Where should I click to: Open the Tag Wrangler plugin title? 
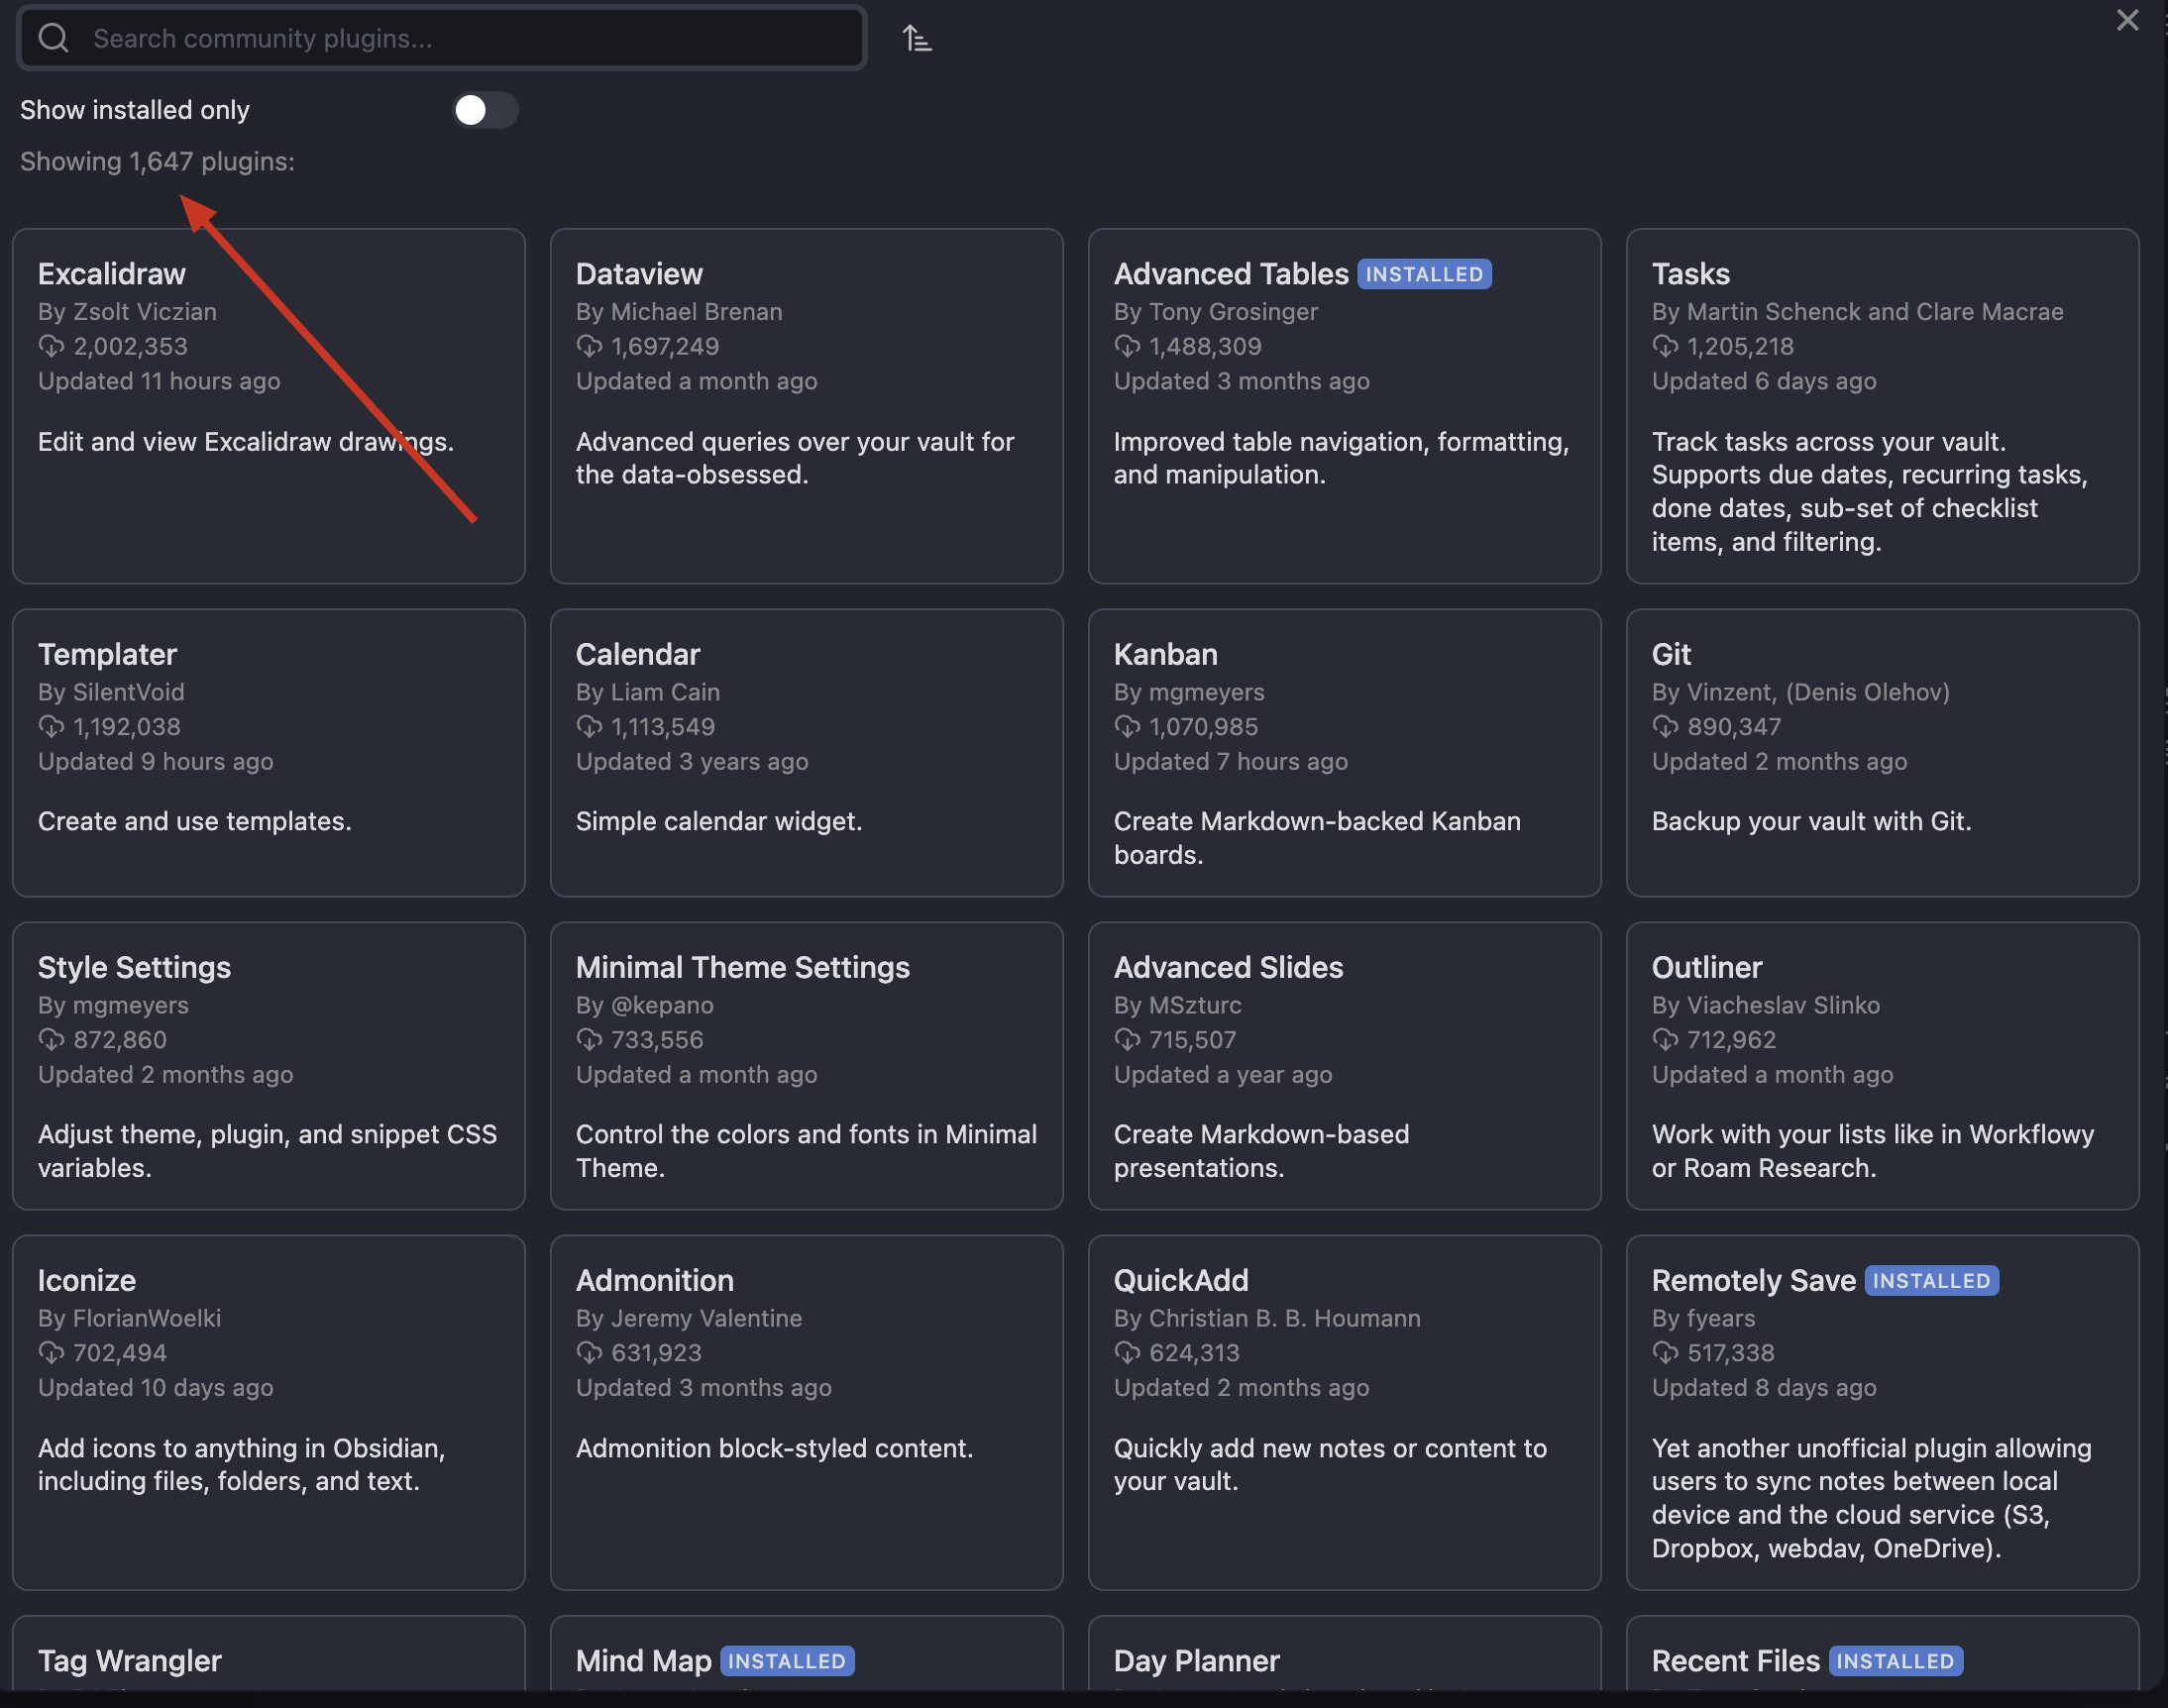click(x=130, y=1660)
